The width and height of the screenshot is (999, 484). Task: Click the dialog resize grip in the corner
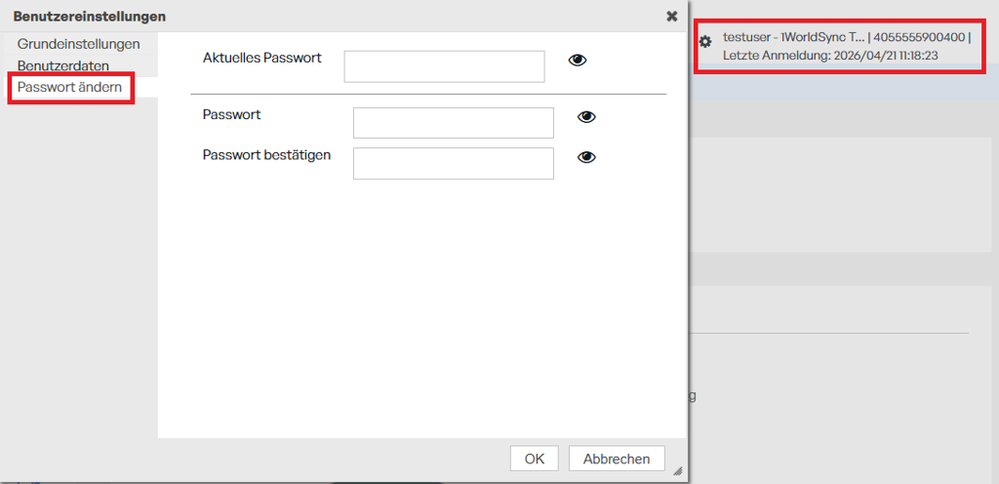pyautogui.click(x=678, y=471)
